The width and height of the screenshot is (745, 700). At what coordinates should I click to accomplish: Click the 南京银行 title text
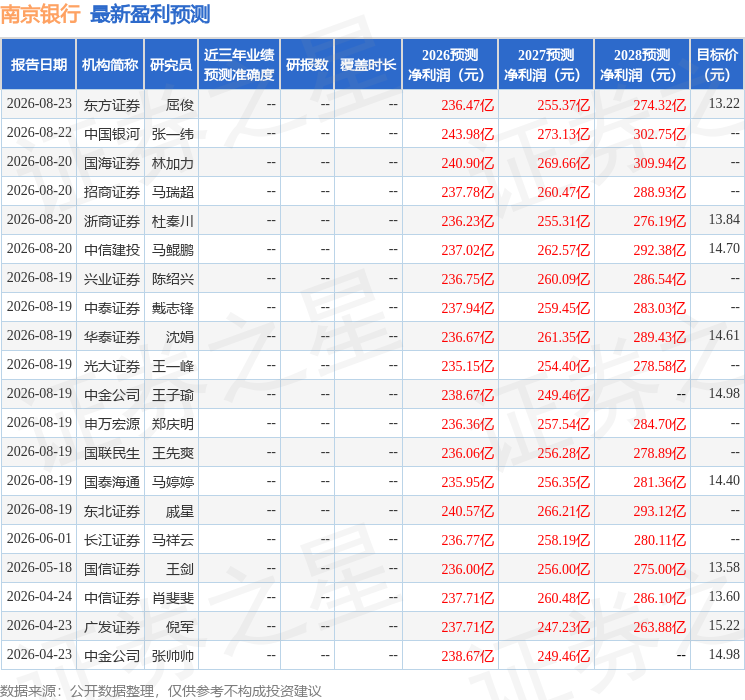(x=40, y=14)
